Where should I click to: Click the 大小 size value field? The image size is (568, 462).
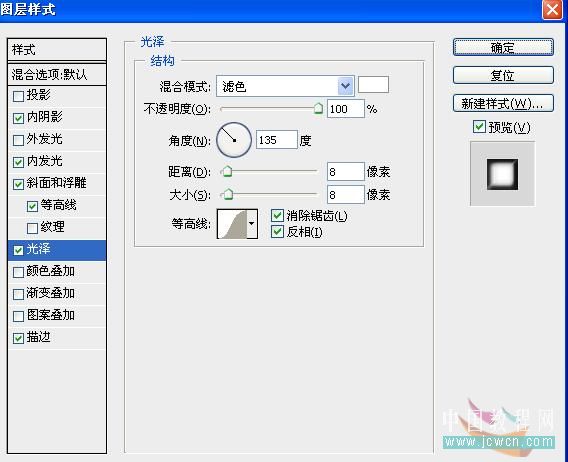click(x=345, y=195)
